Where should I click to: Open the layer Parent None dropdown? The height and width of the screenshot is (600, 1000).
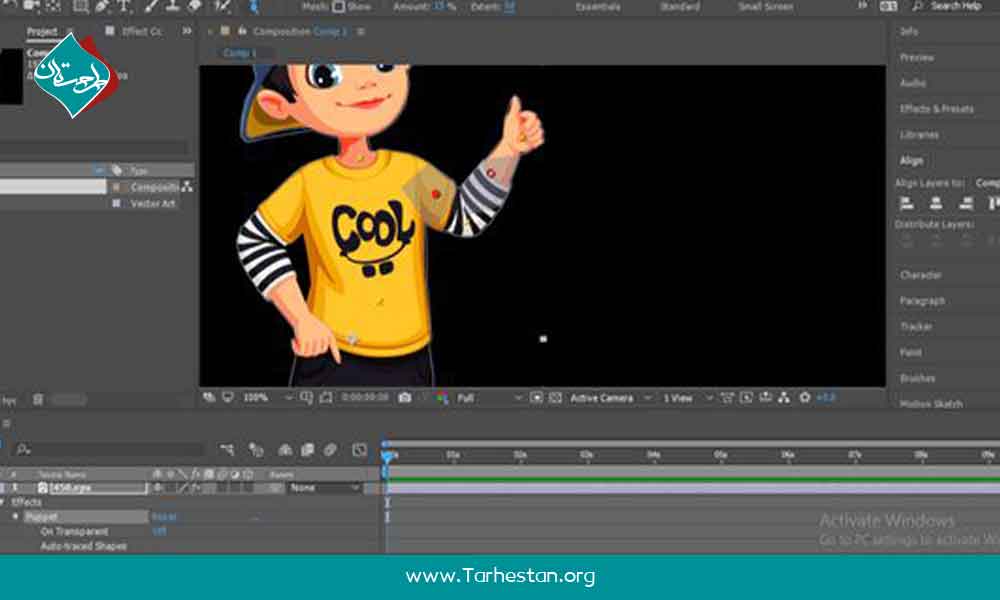pyautogui.click(x=325, y=488)
